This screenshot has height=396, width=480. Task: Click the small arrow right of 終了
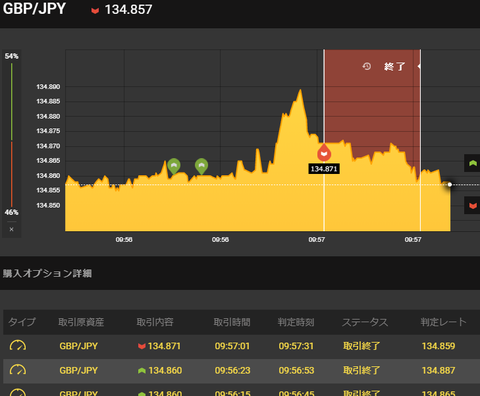(x=419, y=66)
